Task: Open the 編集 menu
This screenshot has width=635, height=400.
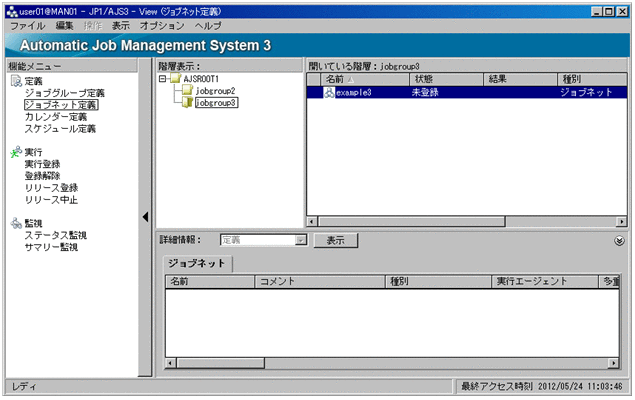Action: coord(64,26)
